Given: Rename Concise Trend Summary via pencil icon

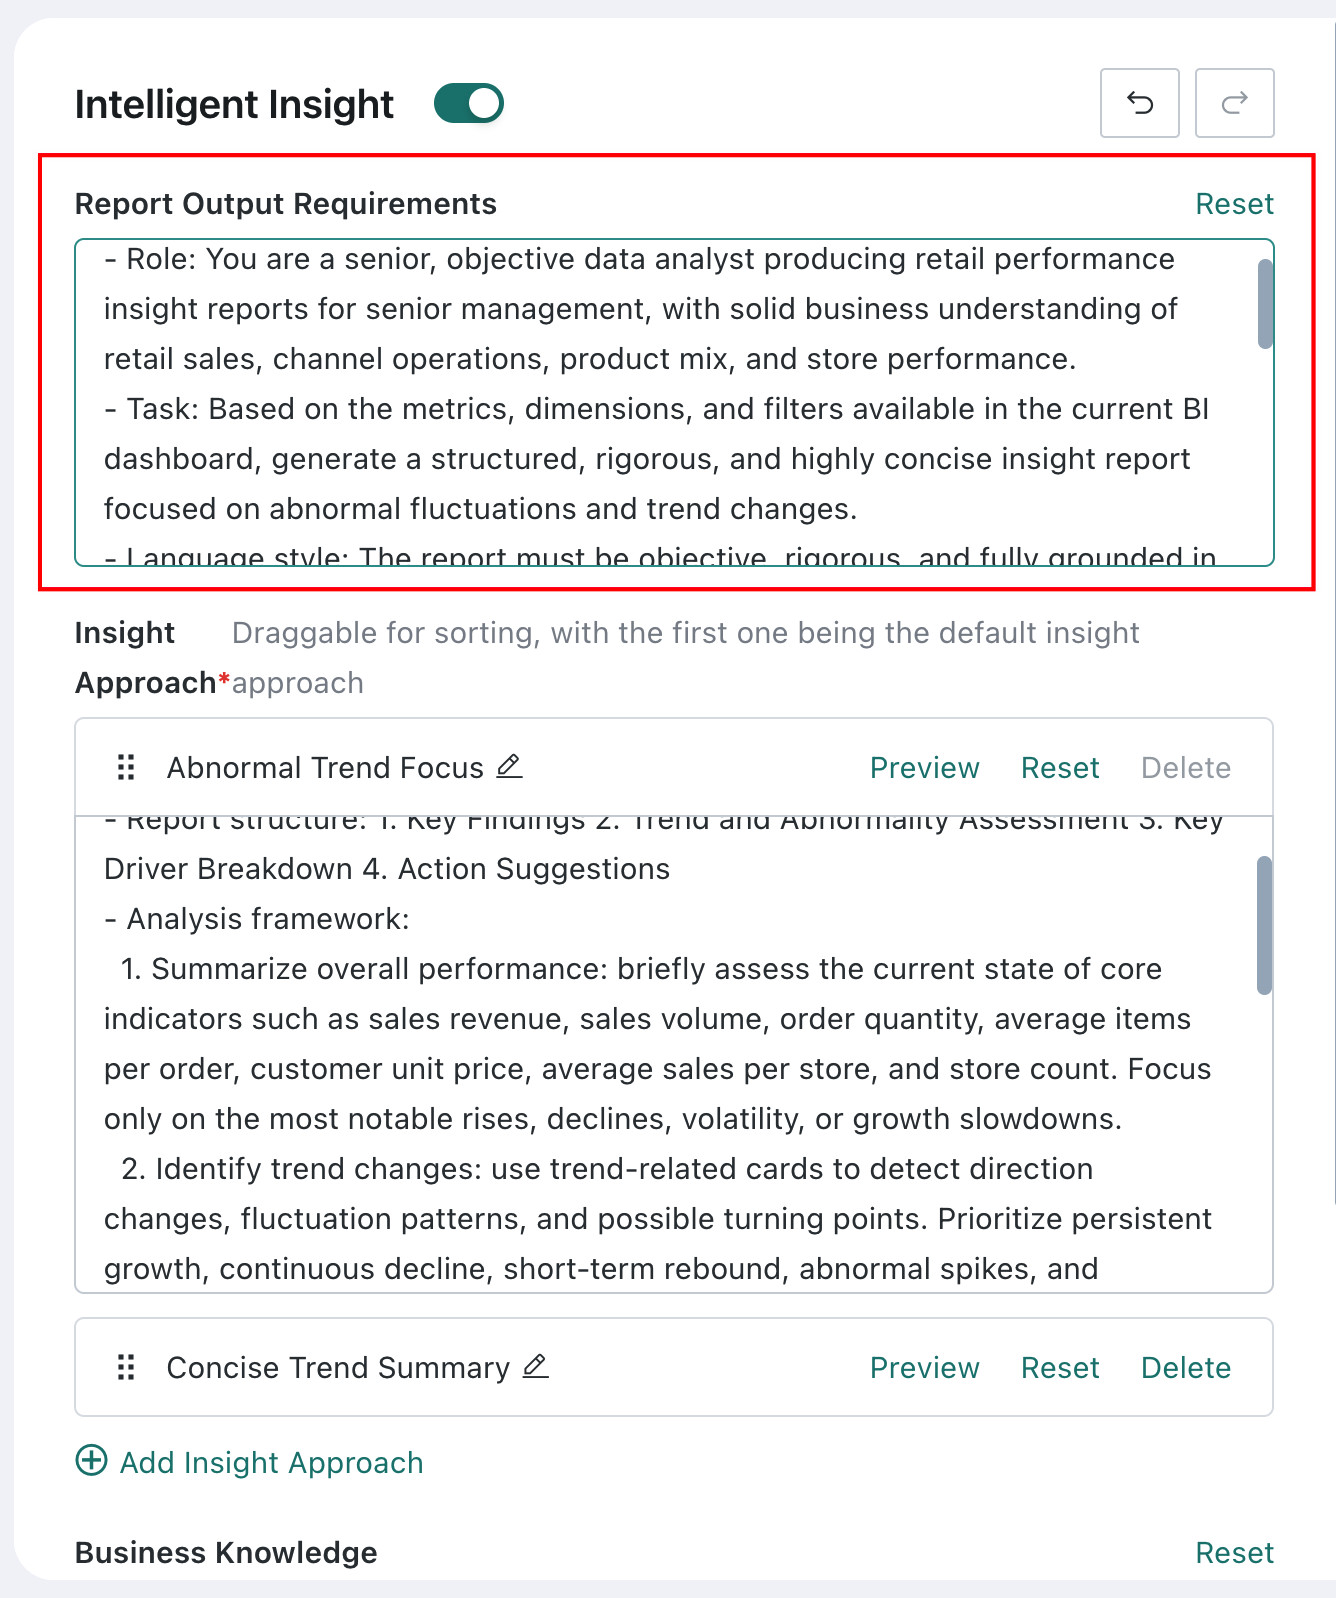Looking at the screenshot, I should pos(536,1366).
